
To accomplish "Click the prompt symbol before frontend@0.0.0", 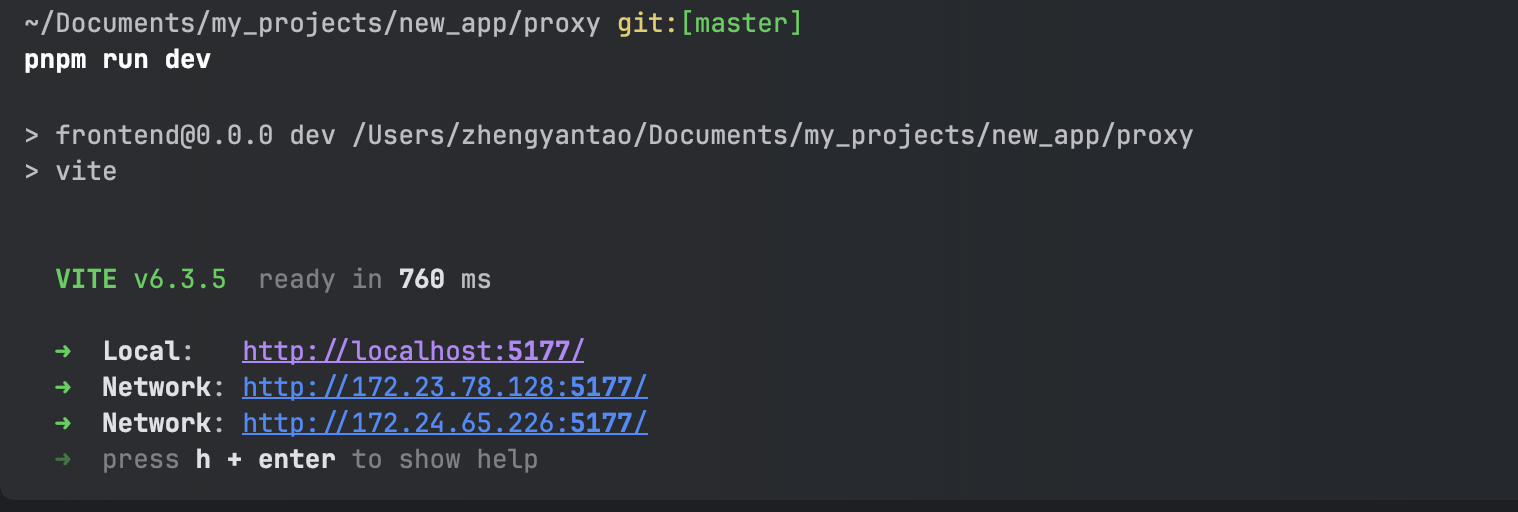I will coord(32,135).
